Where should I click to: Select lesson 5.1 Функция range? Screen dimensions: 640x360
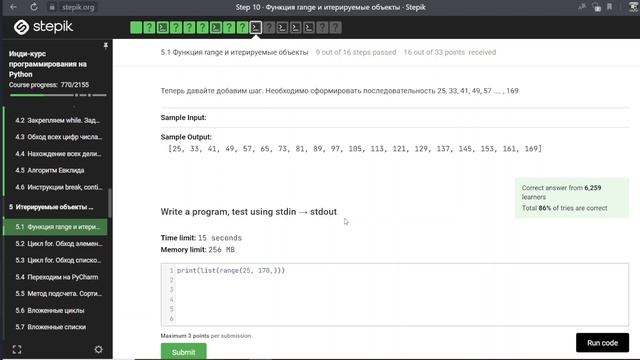tap(56, 227)
